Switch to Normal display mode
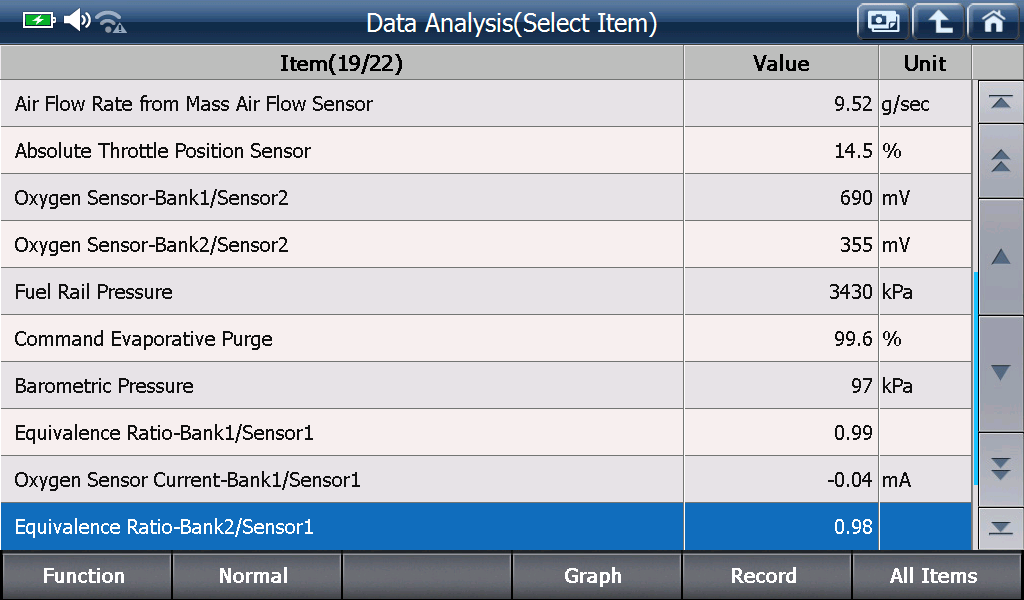This screenshot has height=600, width=1024. 255,576
